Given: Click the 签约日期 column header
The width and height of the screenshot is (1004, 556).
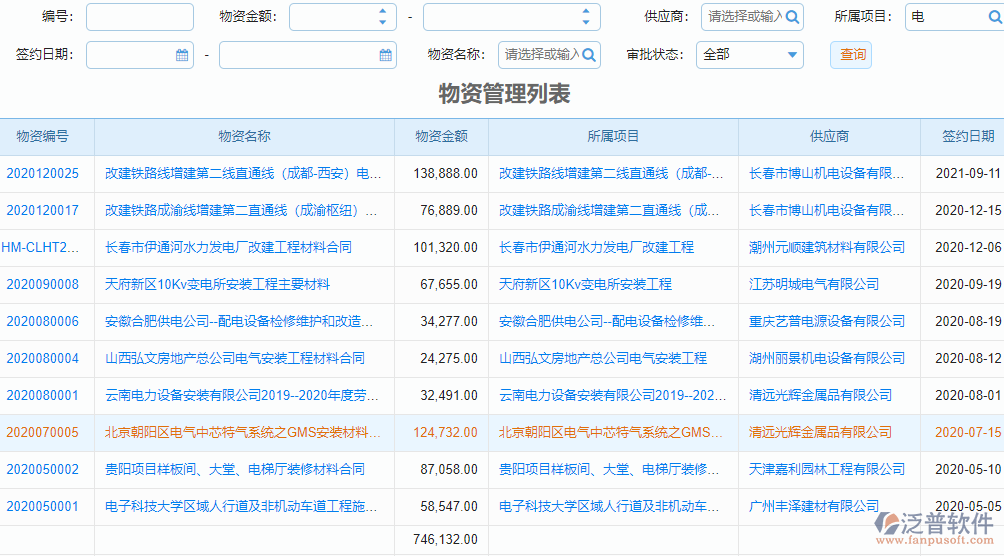Looking at the screenshot, I should pyautogui.click(x=967, y=137).
